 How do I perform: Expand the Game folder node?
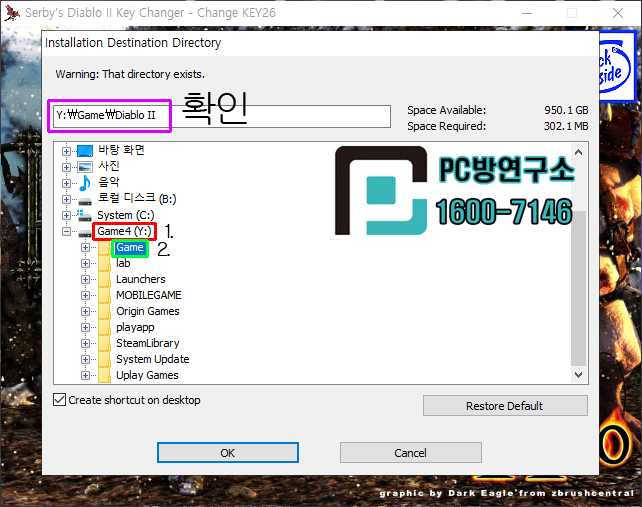click(x=85, y=247)
